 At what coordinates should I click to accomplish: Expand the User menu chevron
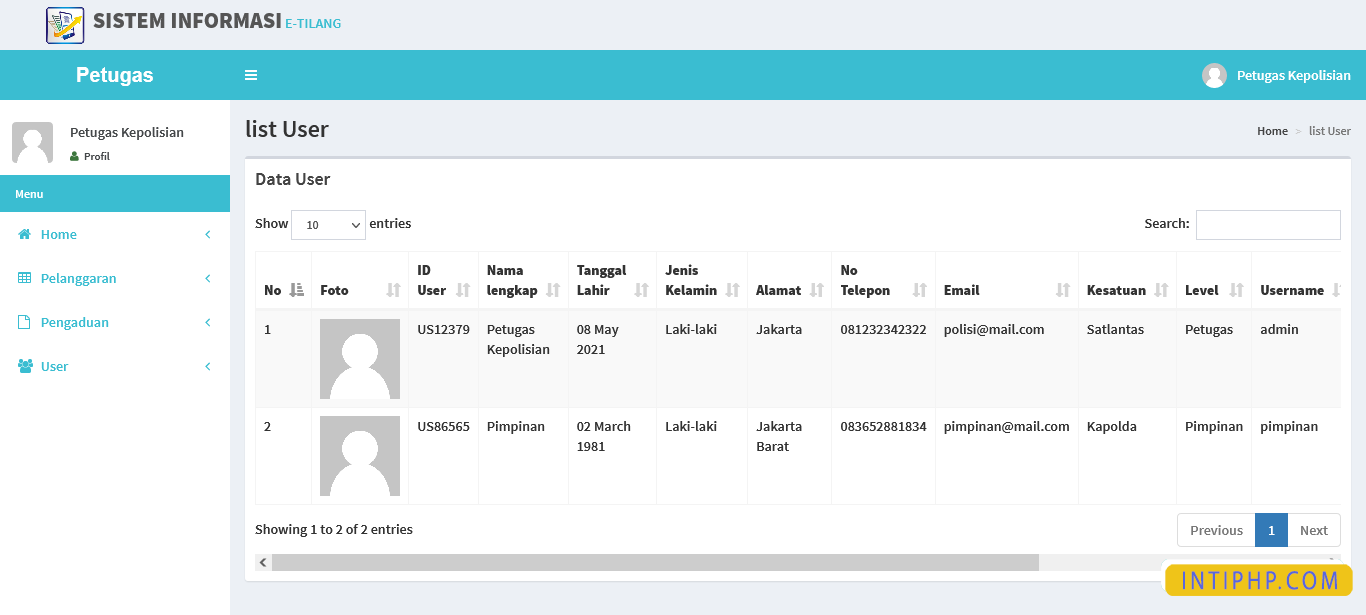208,366
